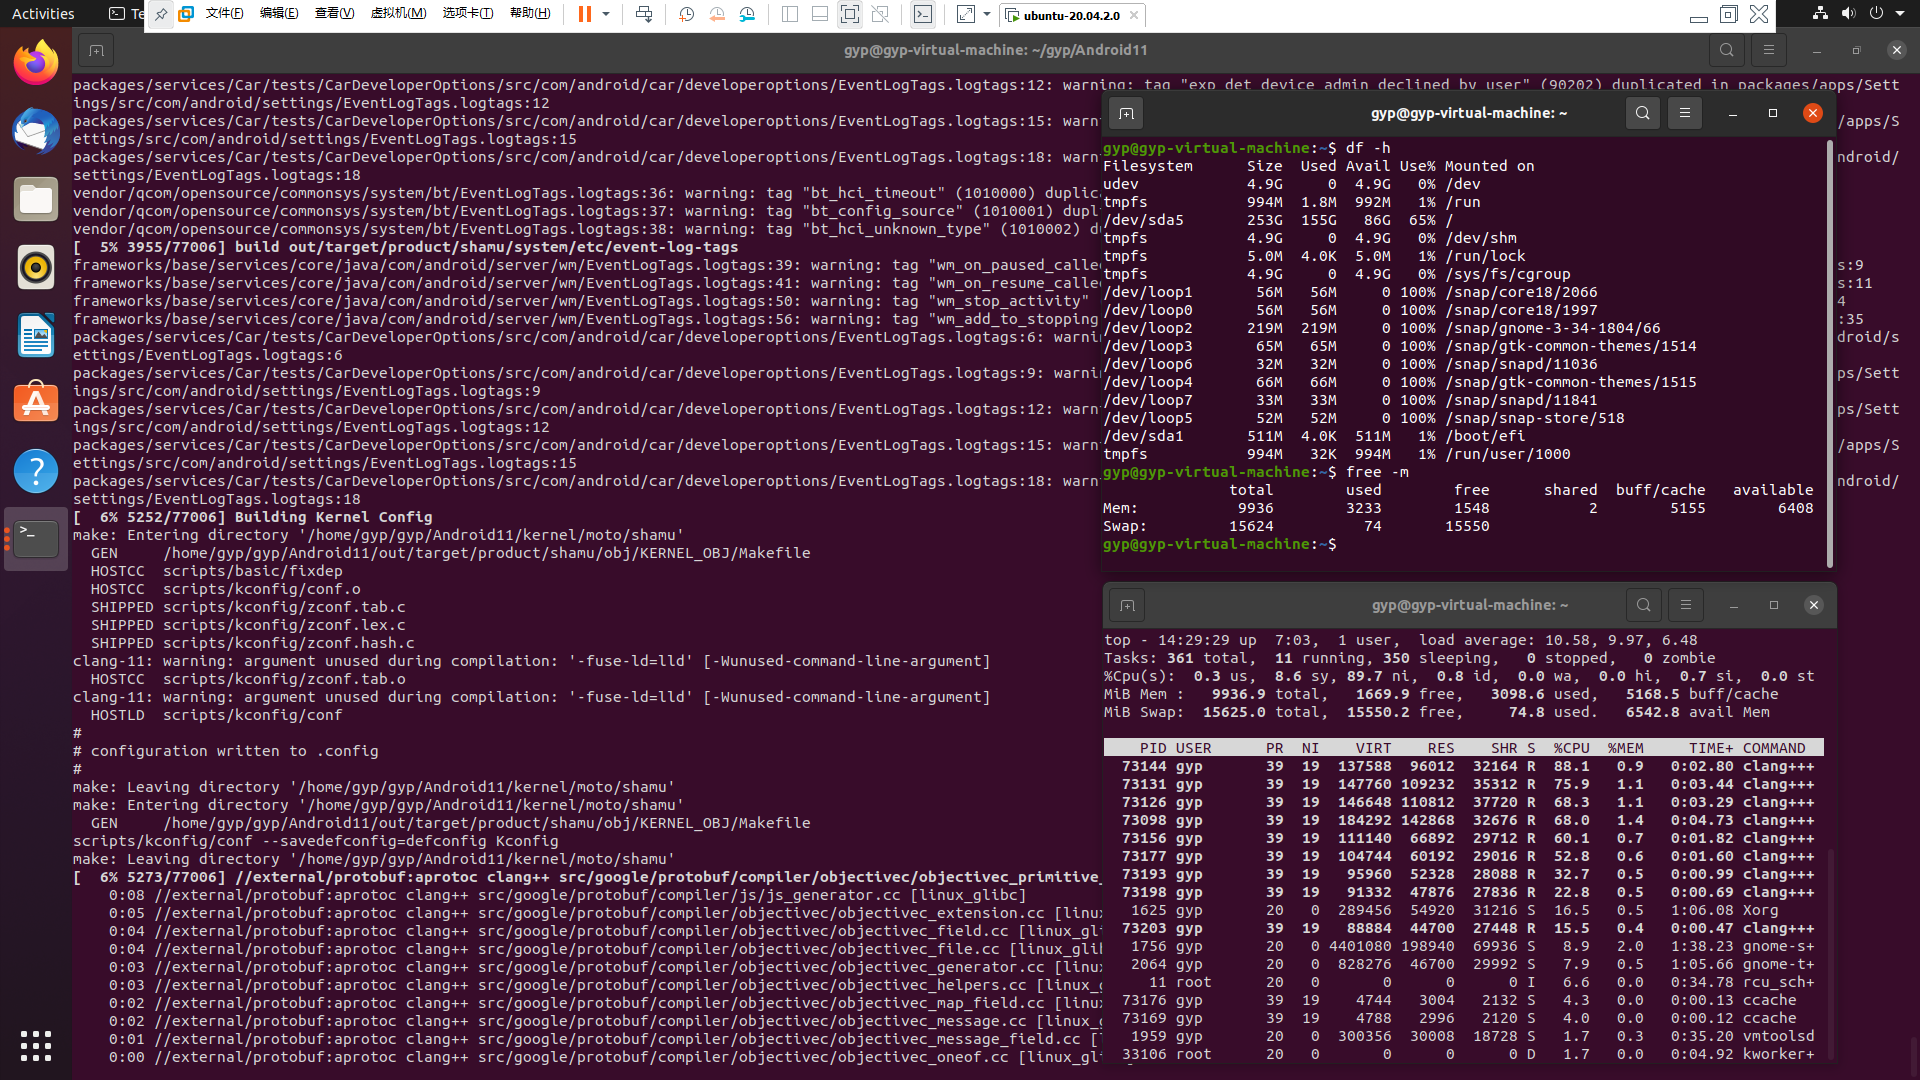Open the 虚拟机(M) menu

[398, 14]
